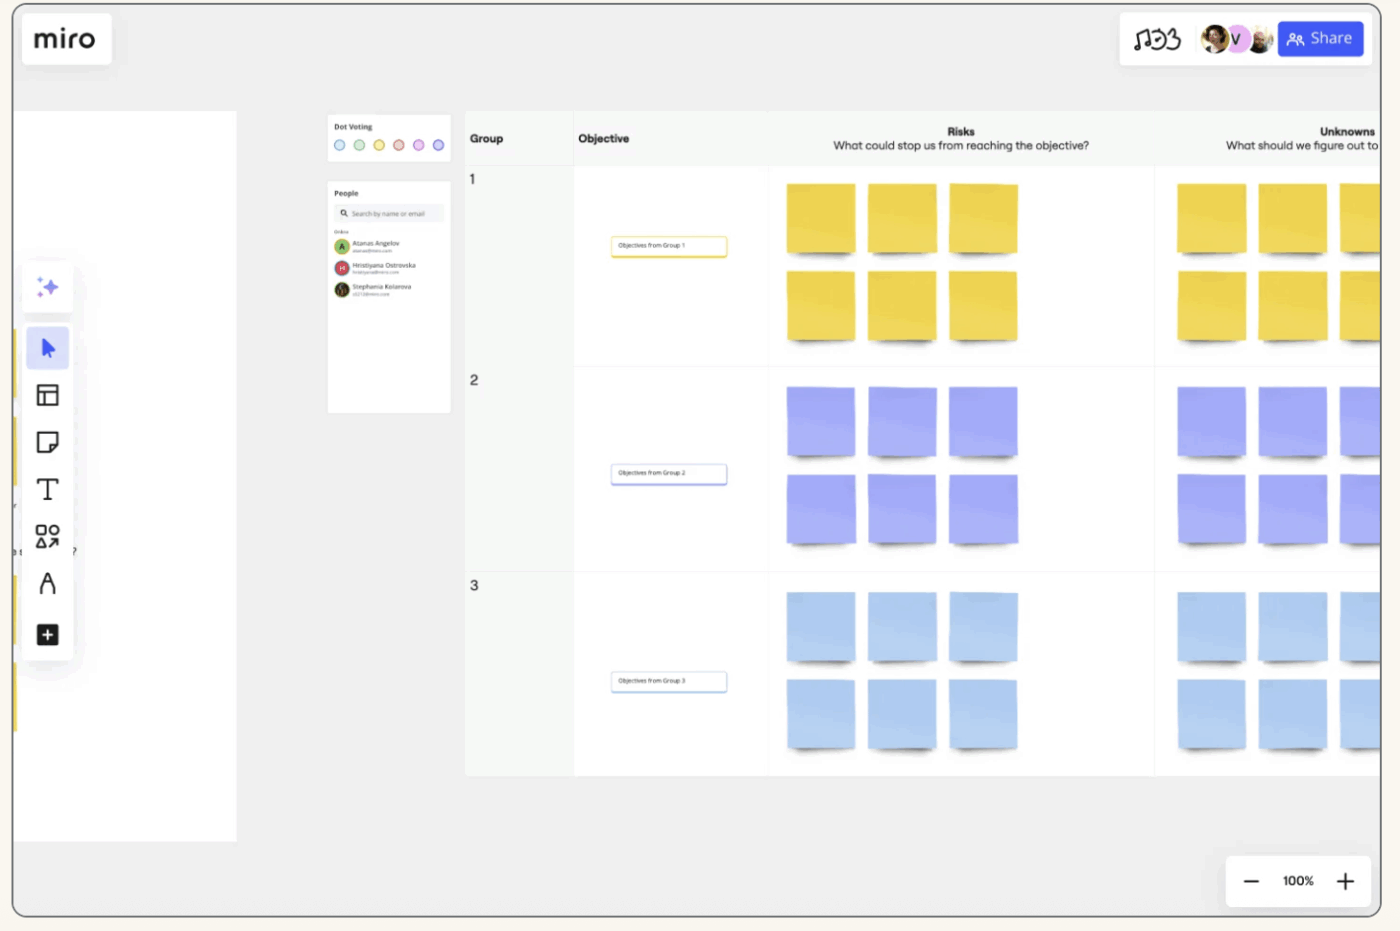Click the pink V collaborator avatar

1237,39
